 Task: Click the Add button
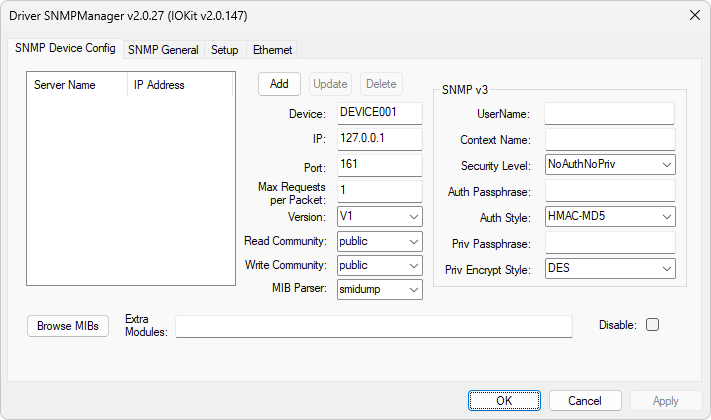[x=279, y=84]
